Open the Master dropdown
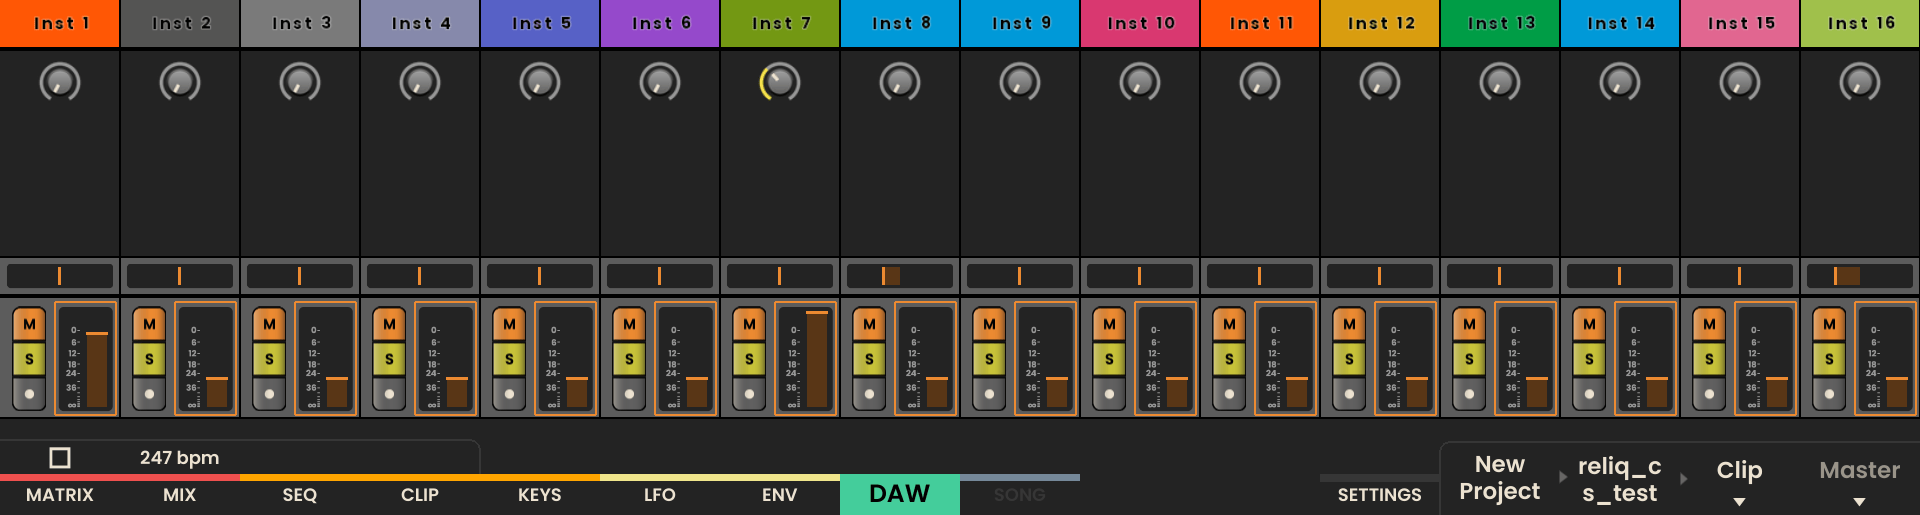 point(1859,481)
